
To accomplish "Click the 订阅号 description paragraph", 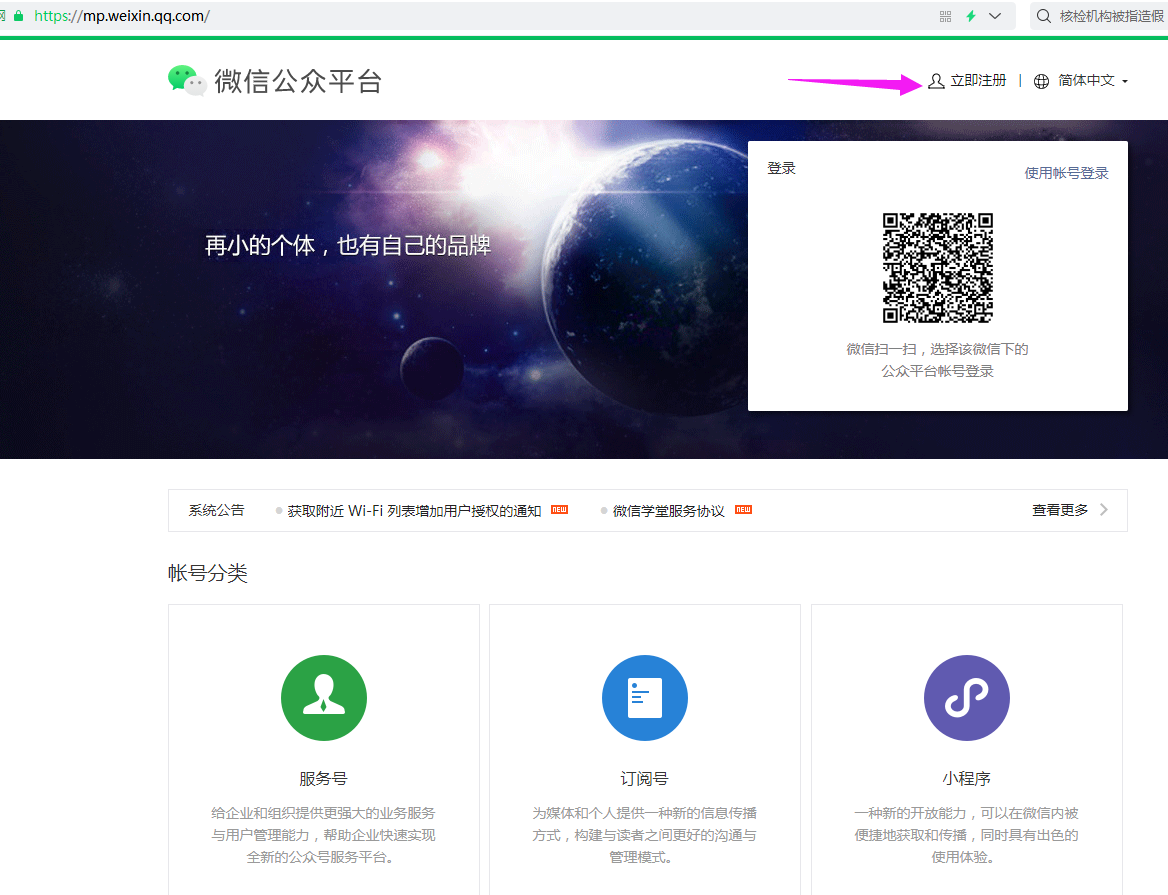I will (x=644, y=835).
